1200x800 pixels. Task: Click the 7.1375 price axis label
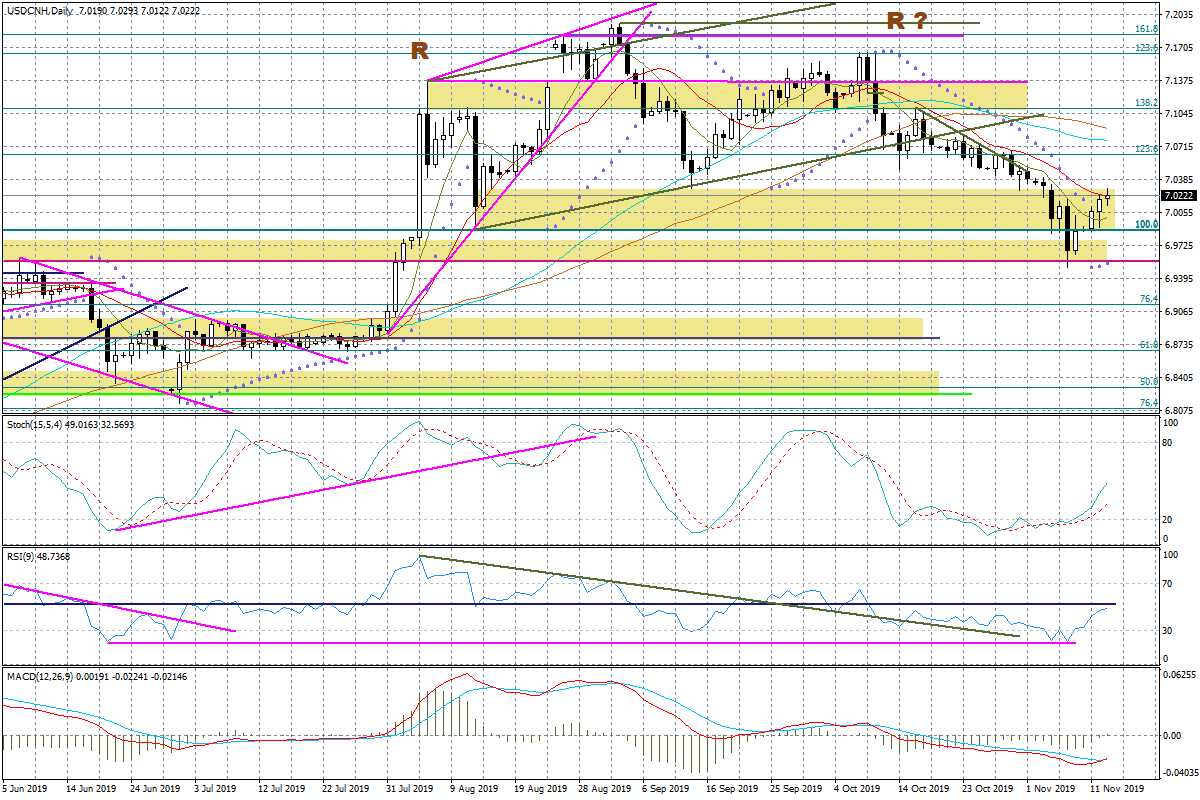pyautogui.click(x=1179, y=81)
